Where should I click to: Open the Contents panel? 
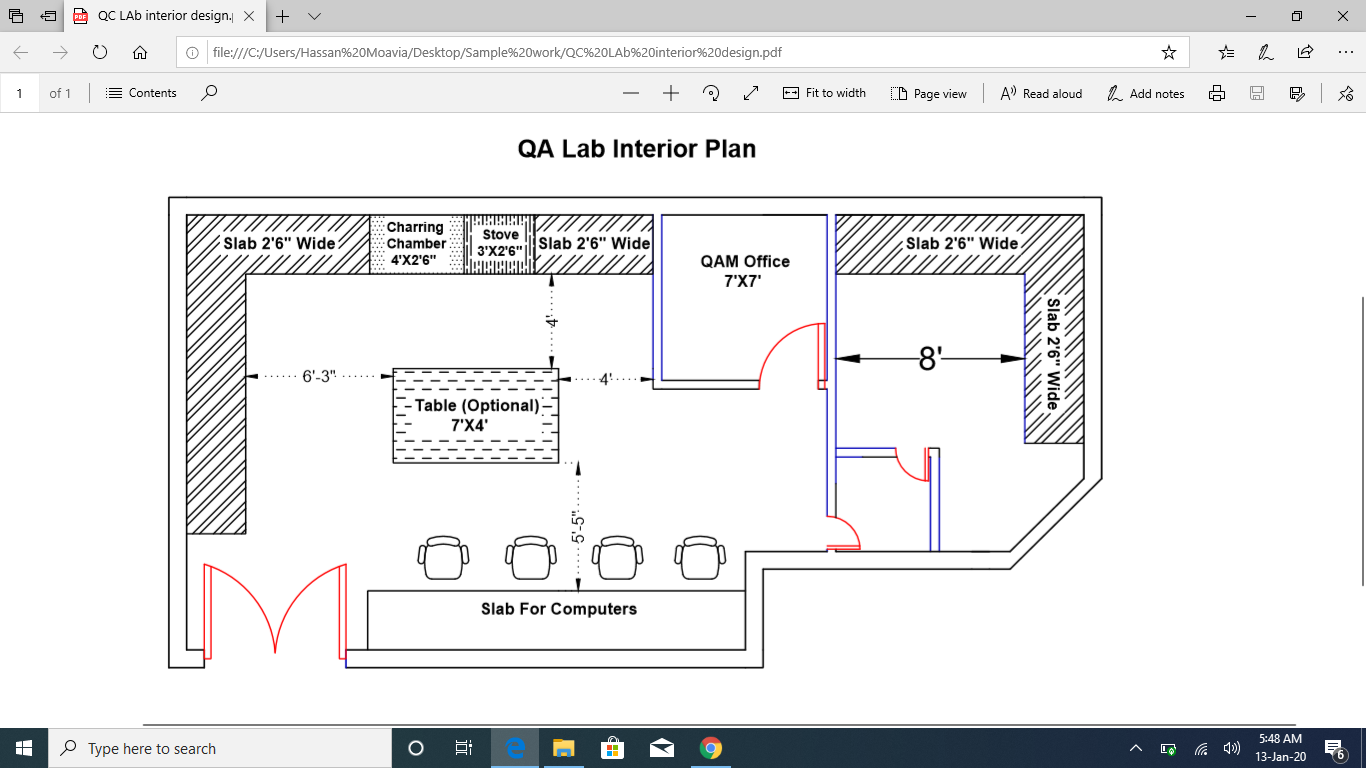point(141,93)
